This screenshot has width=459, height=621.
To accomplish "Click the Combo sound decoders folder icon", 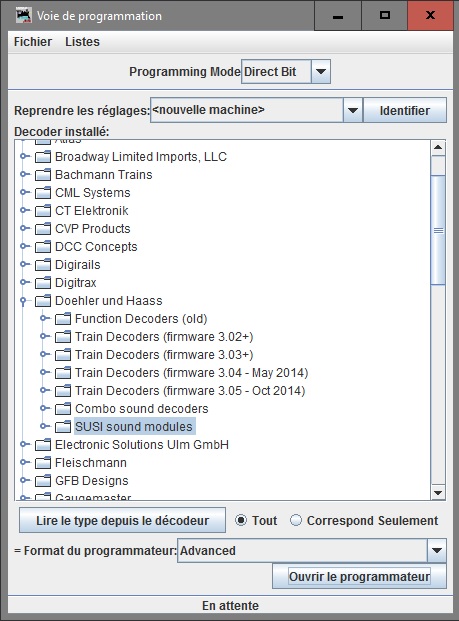I will 63,409.
